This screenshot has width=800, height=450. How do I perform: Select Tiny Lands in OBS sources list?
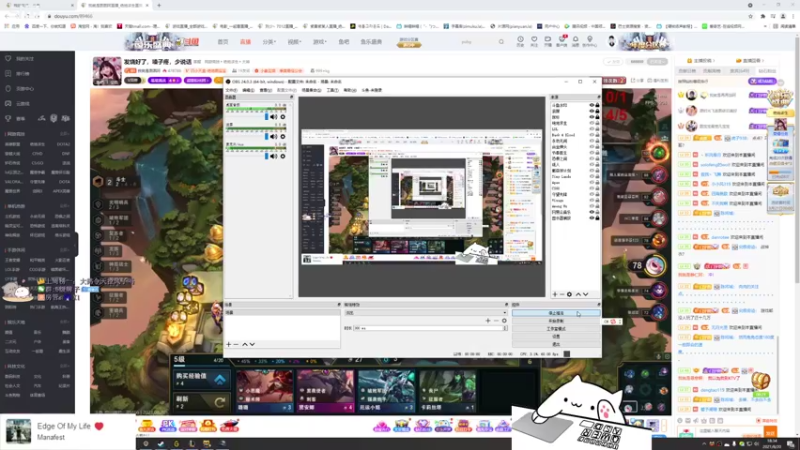(x=561, y=177)
